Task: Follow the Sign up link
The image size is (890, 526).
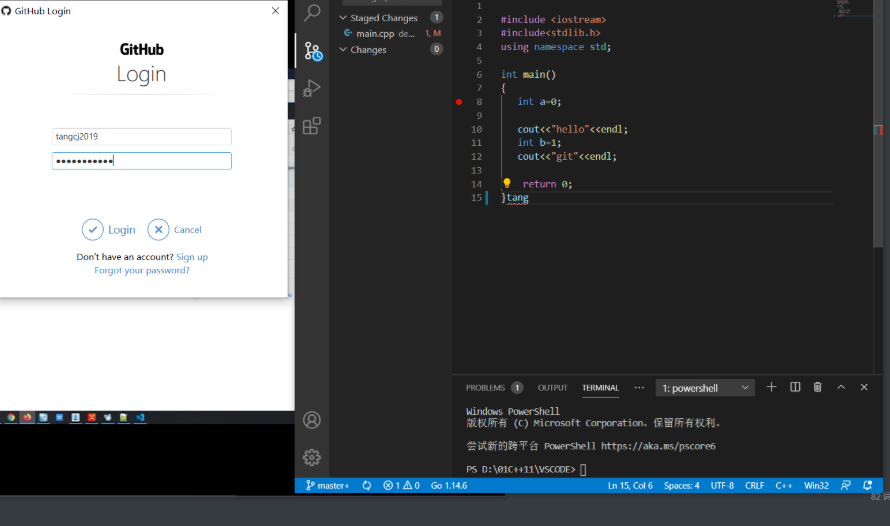Action: [192, 257]
